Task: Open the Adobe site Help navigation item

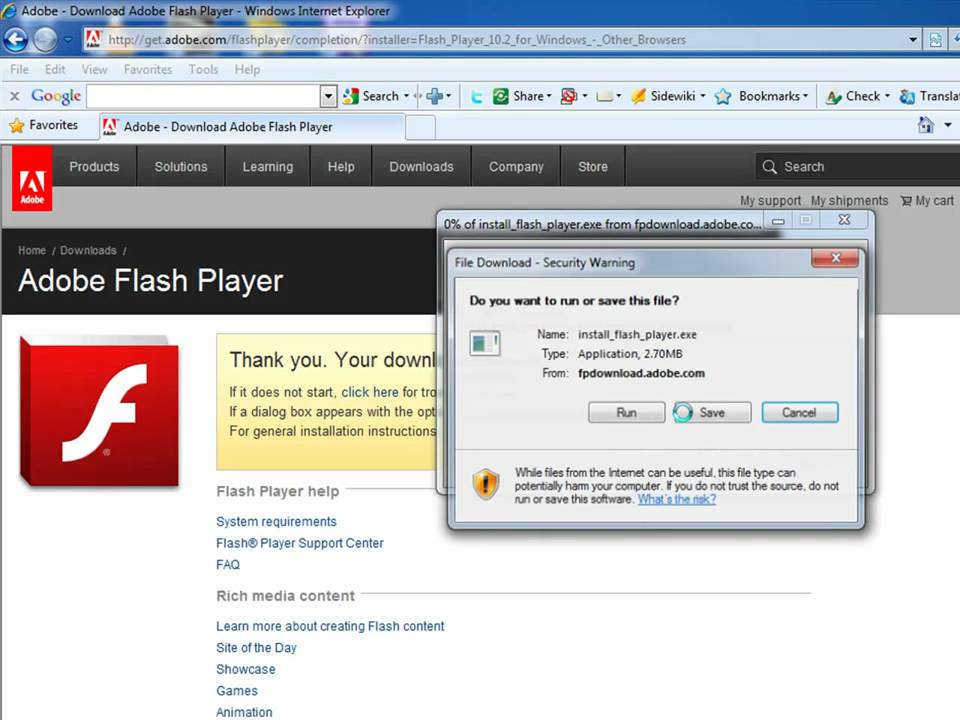Action: (x=341, y=167)
